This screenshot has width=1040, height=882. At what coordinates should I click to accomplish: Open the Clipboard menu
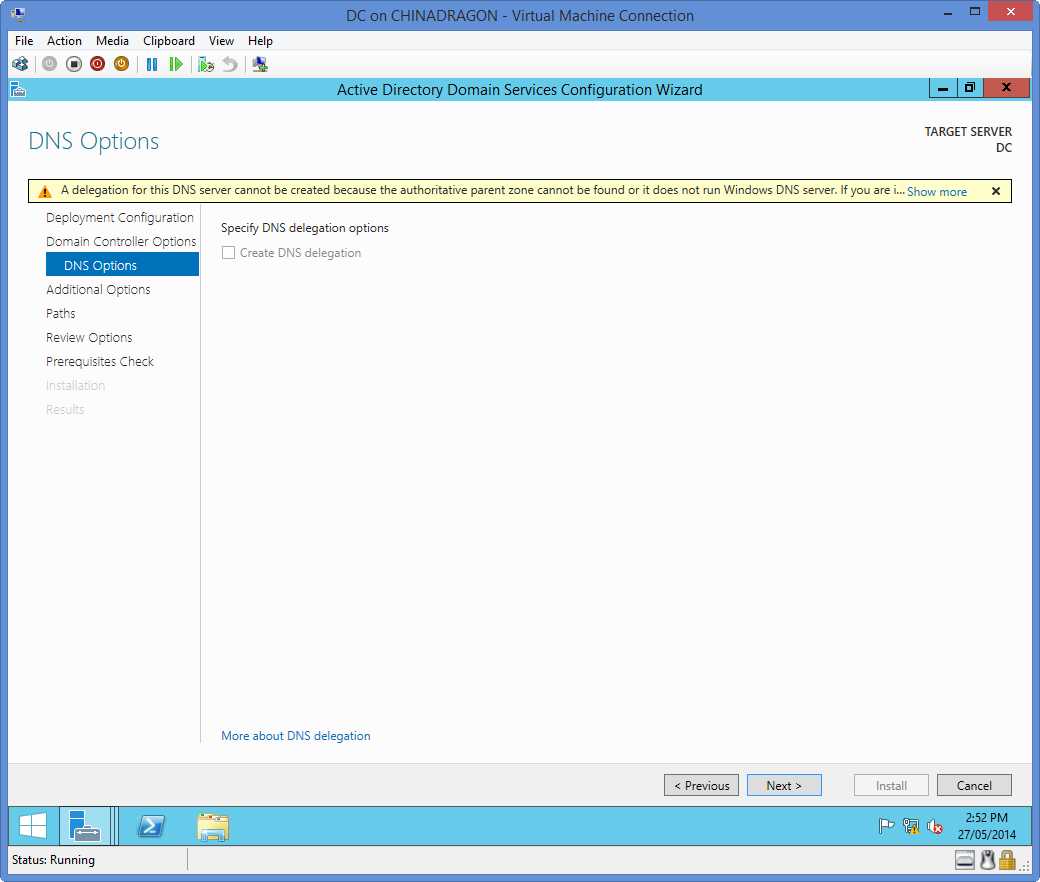point(169,40)
